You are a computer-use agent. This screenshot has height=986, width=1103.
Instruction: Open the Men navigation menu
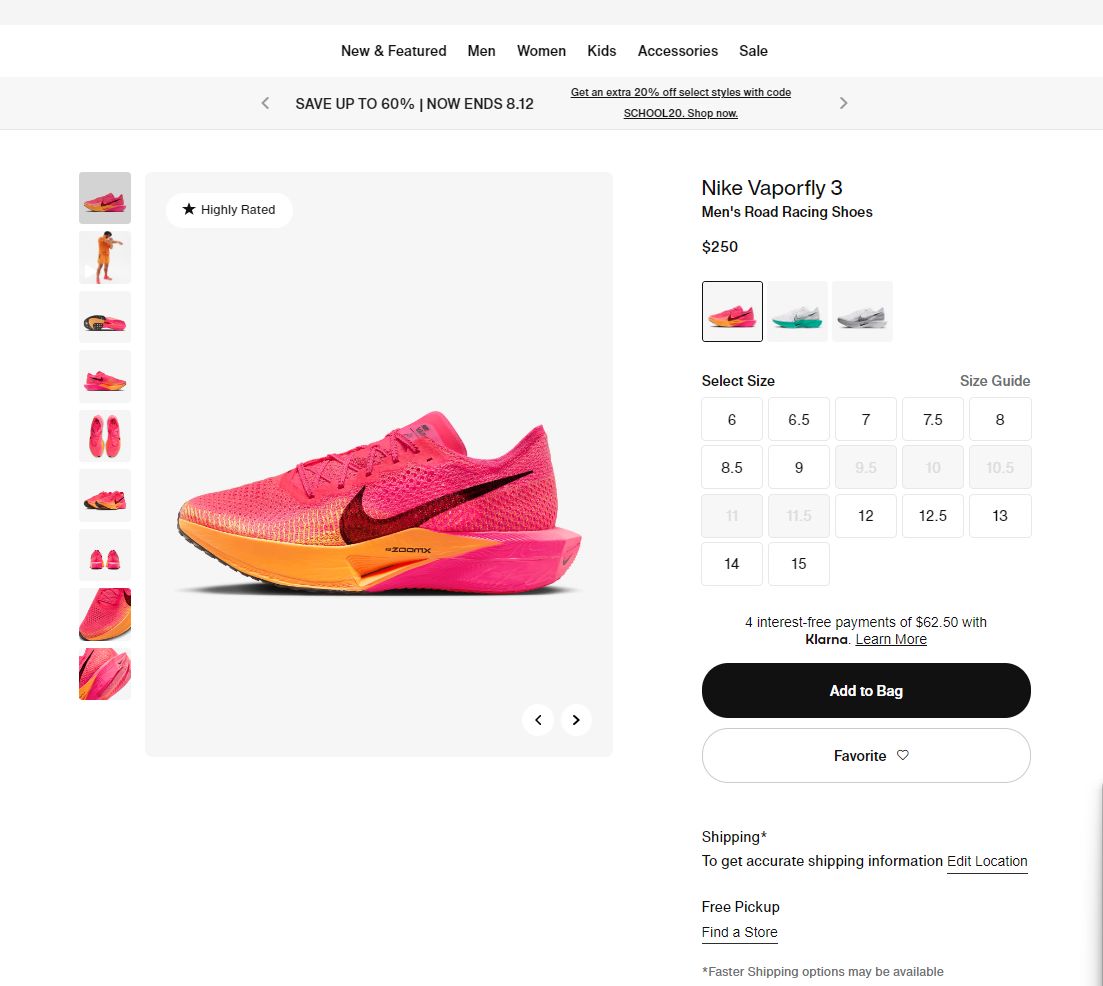point(481,51)
